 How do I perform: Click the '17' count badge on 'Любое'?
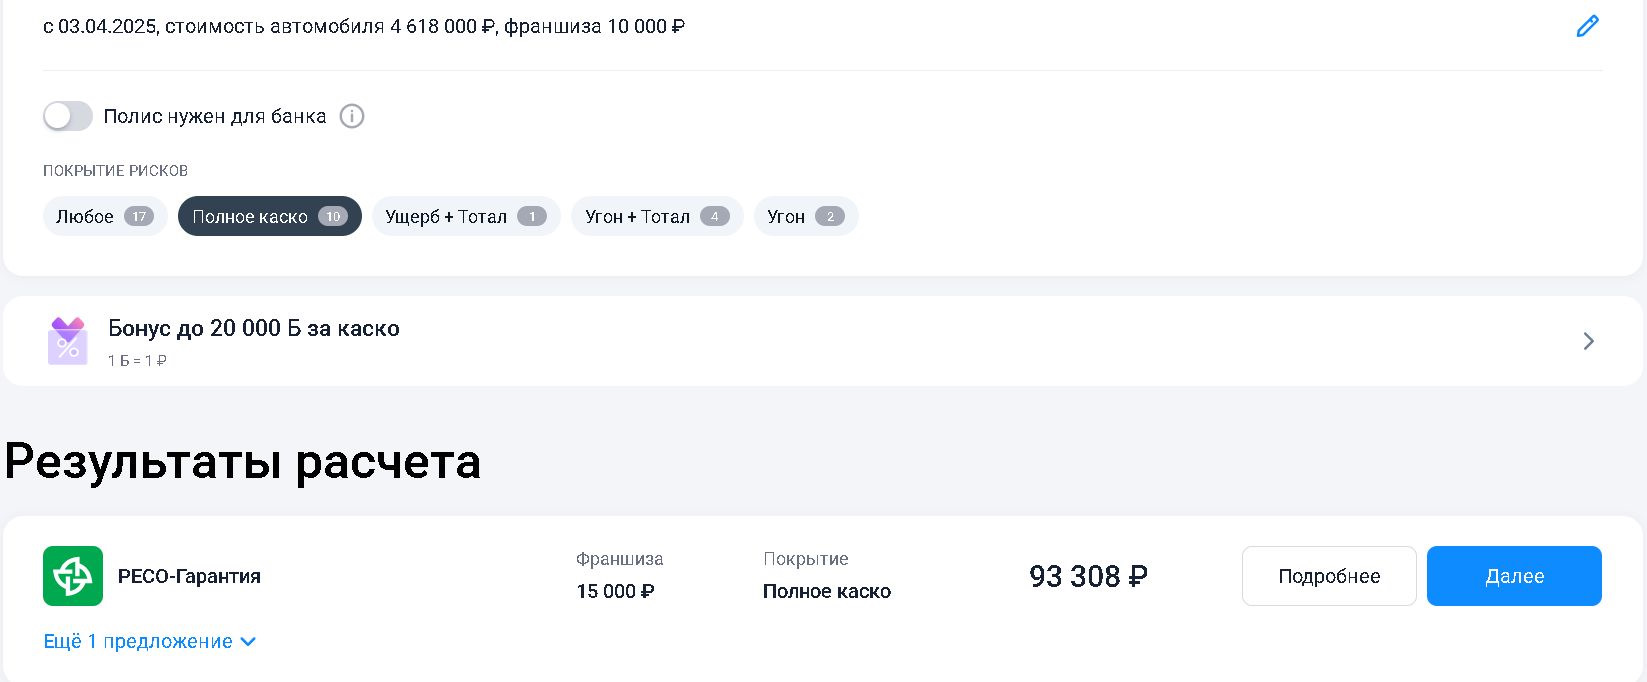coord(139,216)
